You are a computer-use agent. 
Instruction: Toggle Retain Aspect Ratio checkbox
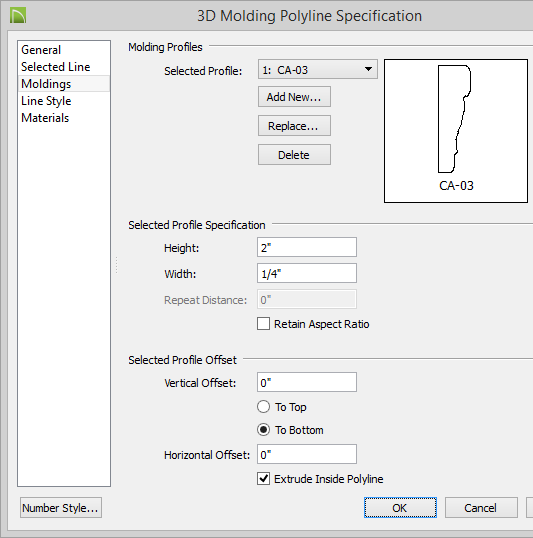(x=263, y=324)
